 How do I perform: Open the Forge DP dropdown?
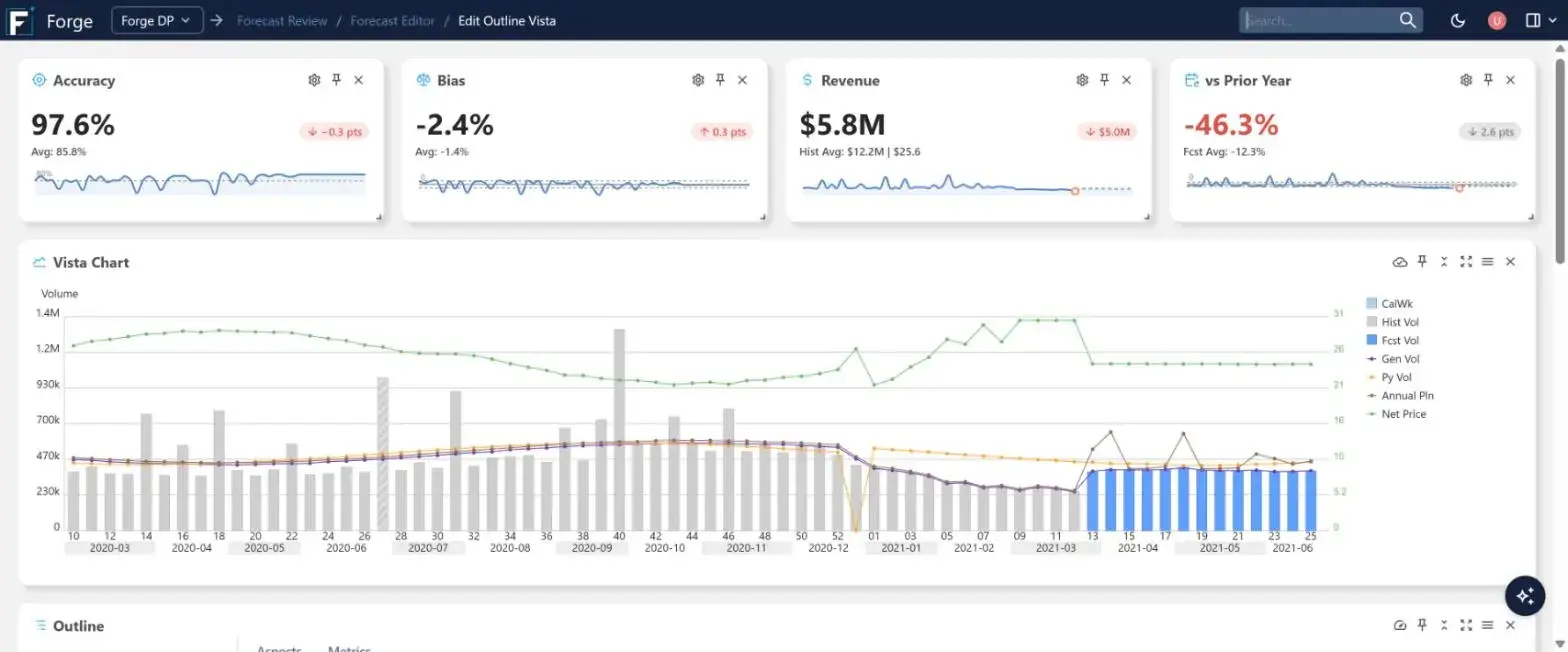pos(158,20)
